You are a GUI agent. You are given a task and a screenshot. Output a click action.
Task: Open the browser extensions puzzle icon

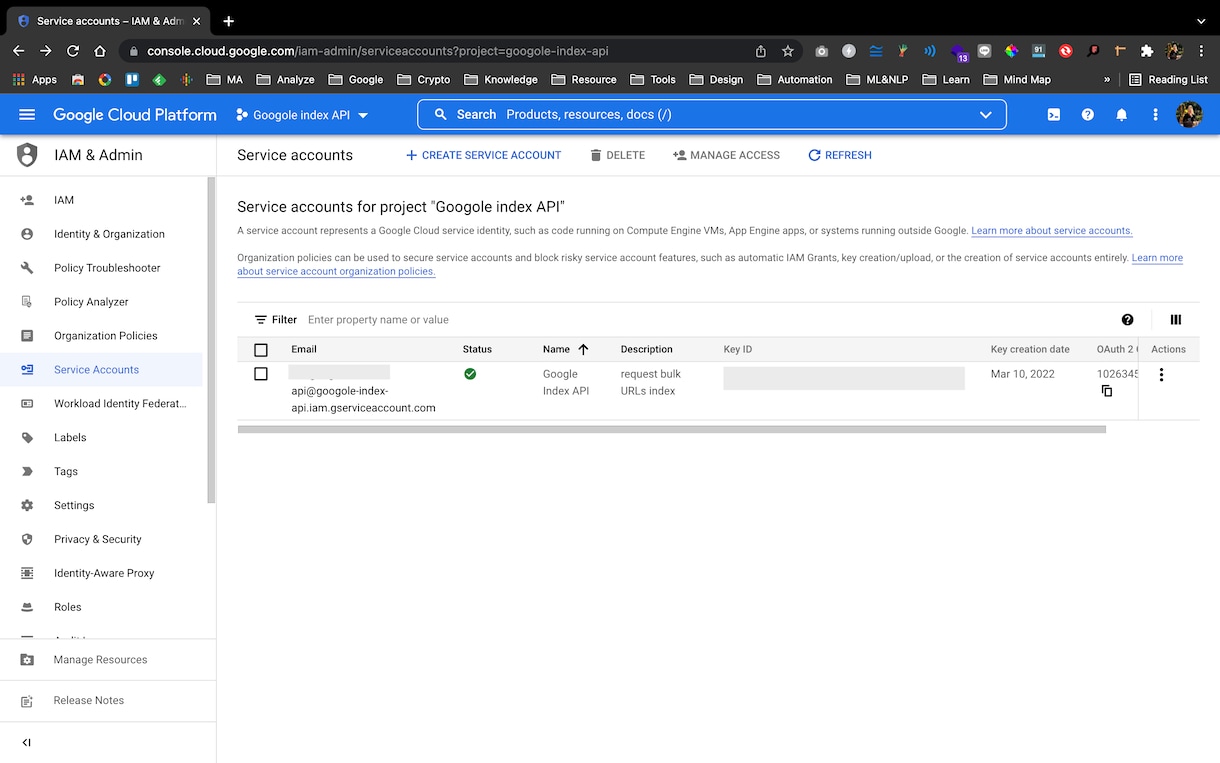[x=1147, y=51]
